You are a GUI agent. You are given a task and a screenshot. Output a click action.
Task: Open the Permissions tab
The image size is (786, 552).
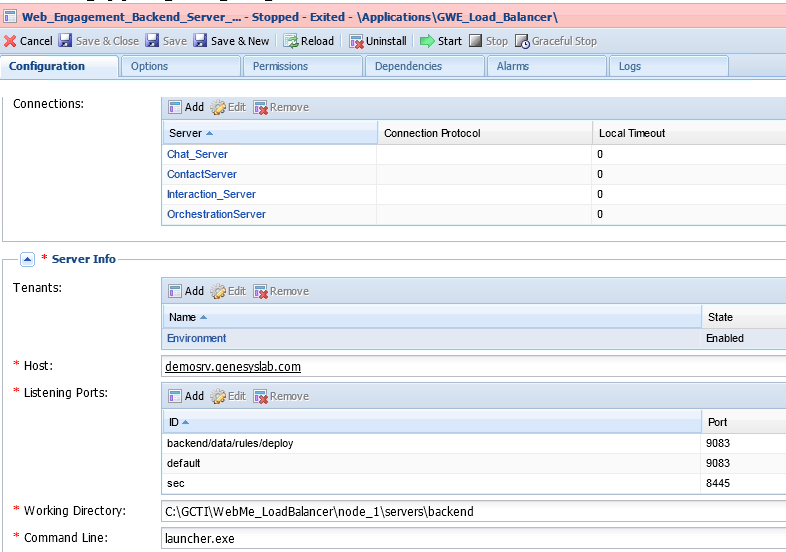point(303,66)
